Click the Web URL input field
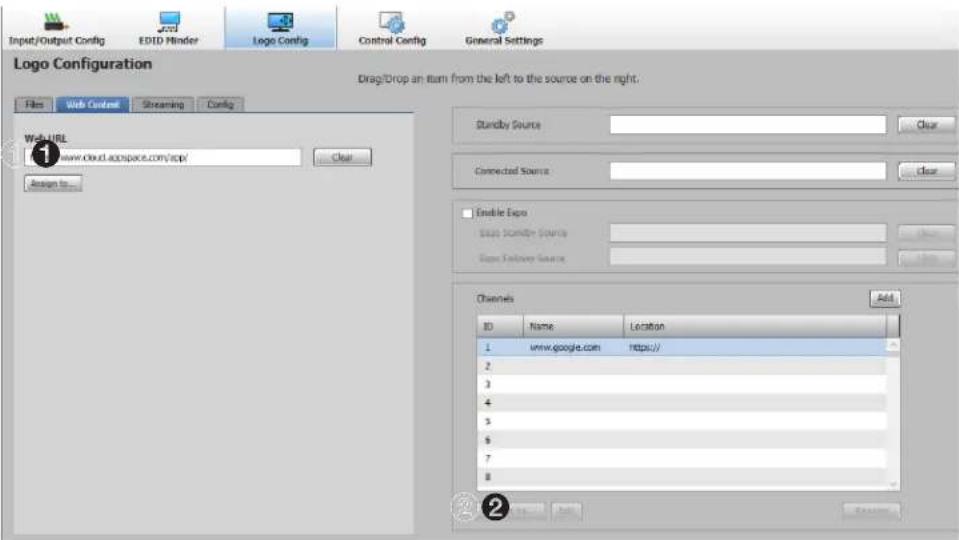 (x=163, y=157)
